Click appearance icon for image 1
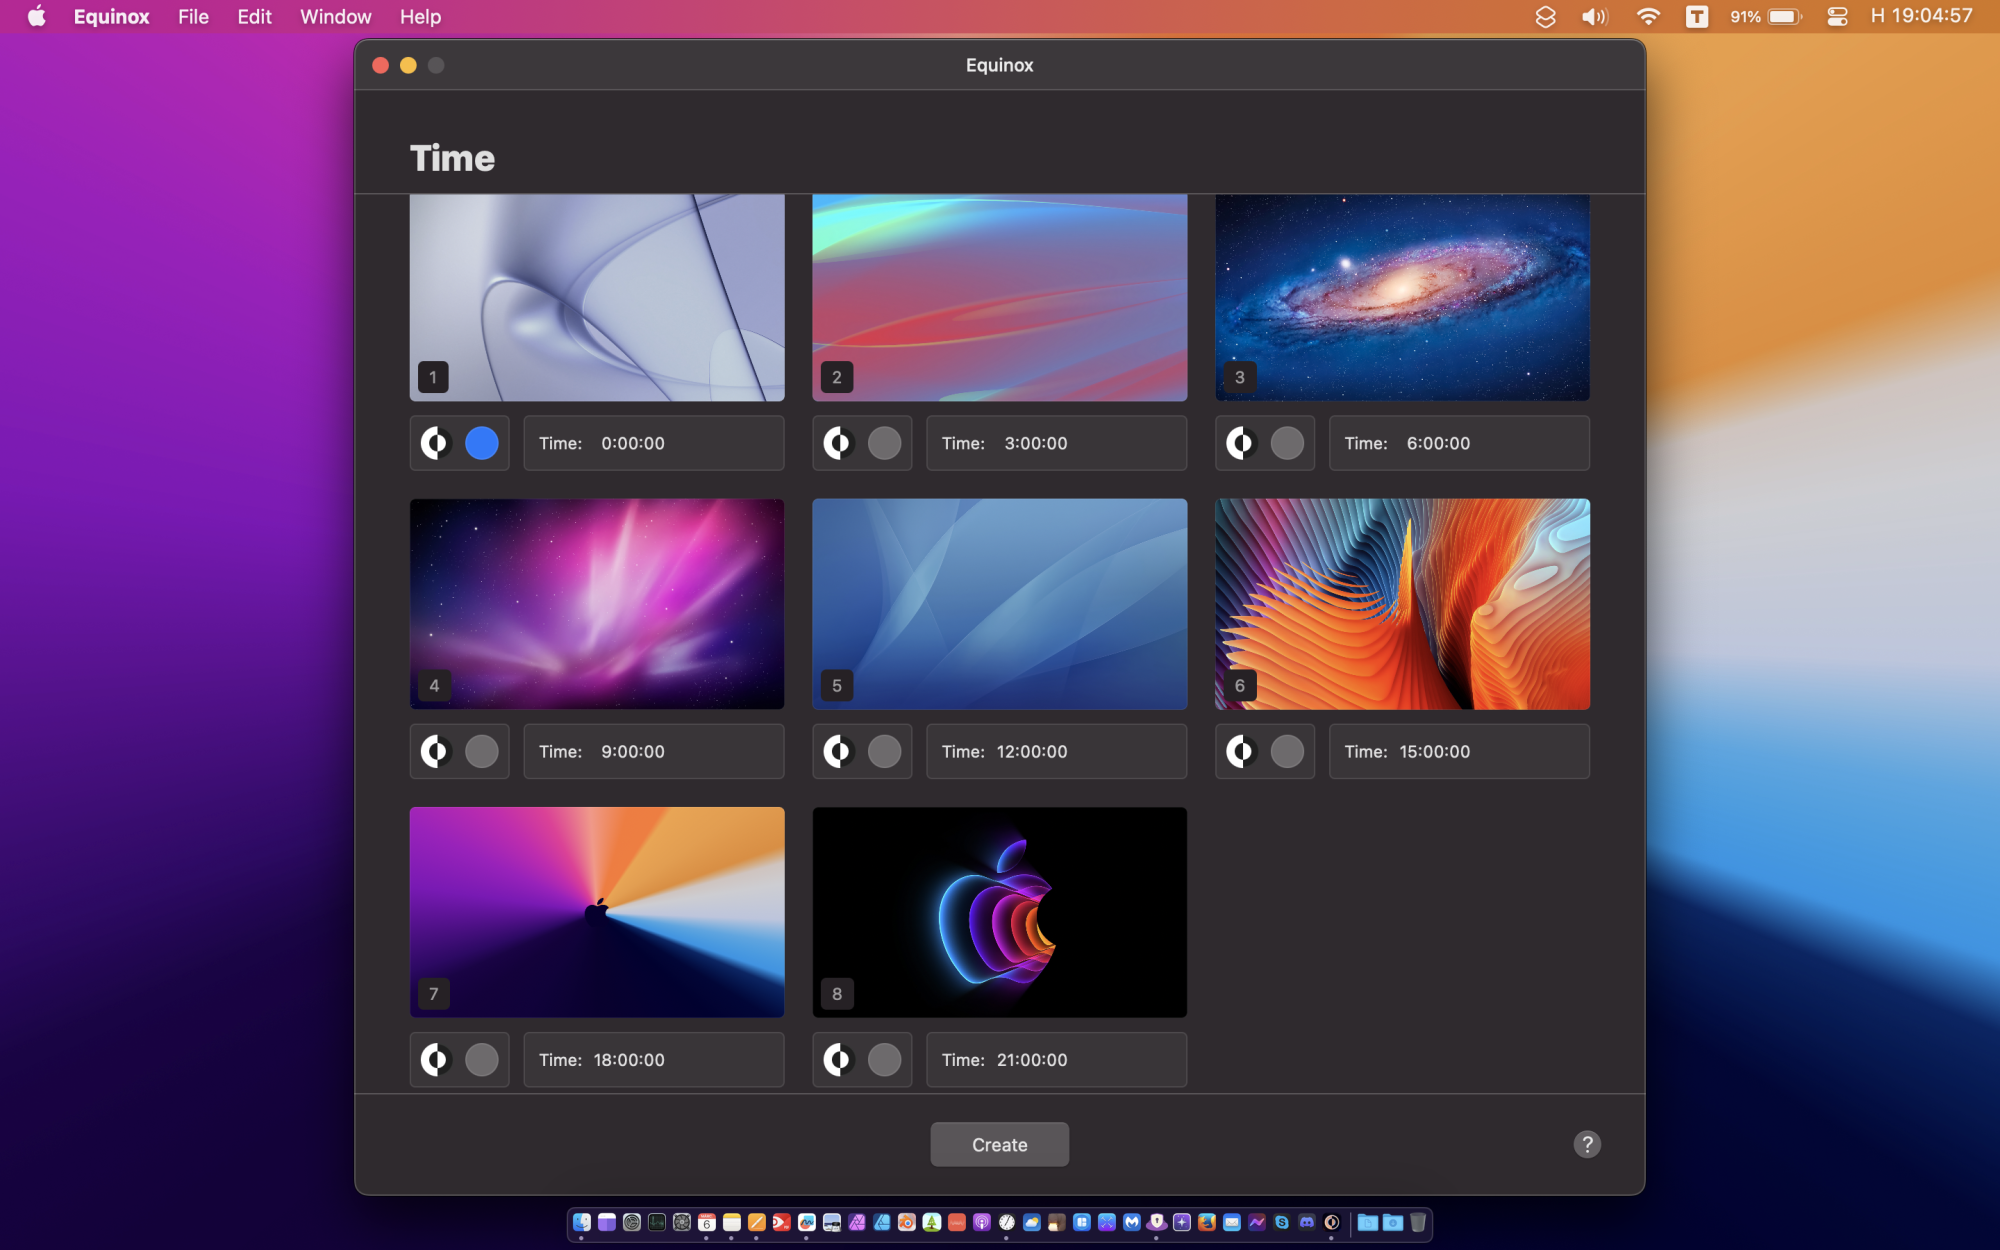 435,443
